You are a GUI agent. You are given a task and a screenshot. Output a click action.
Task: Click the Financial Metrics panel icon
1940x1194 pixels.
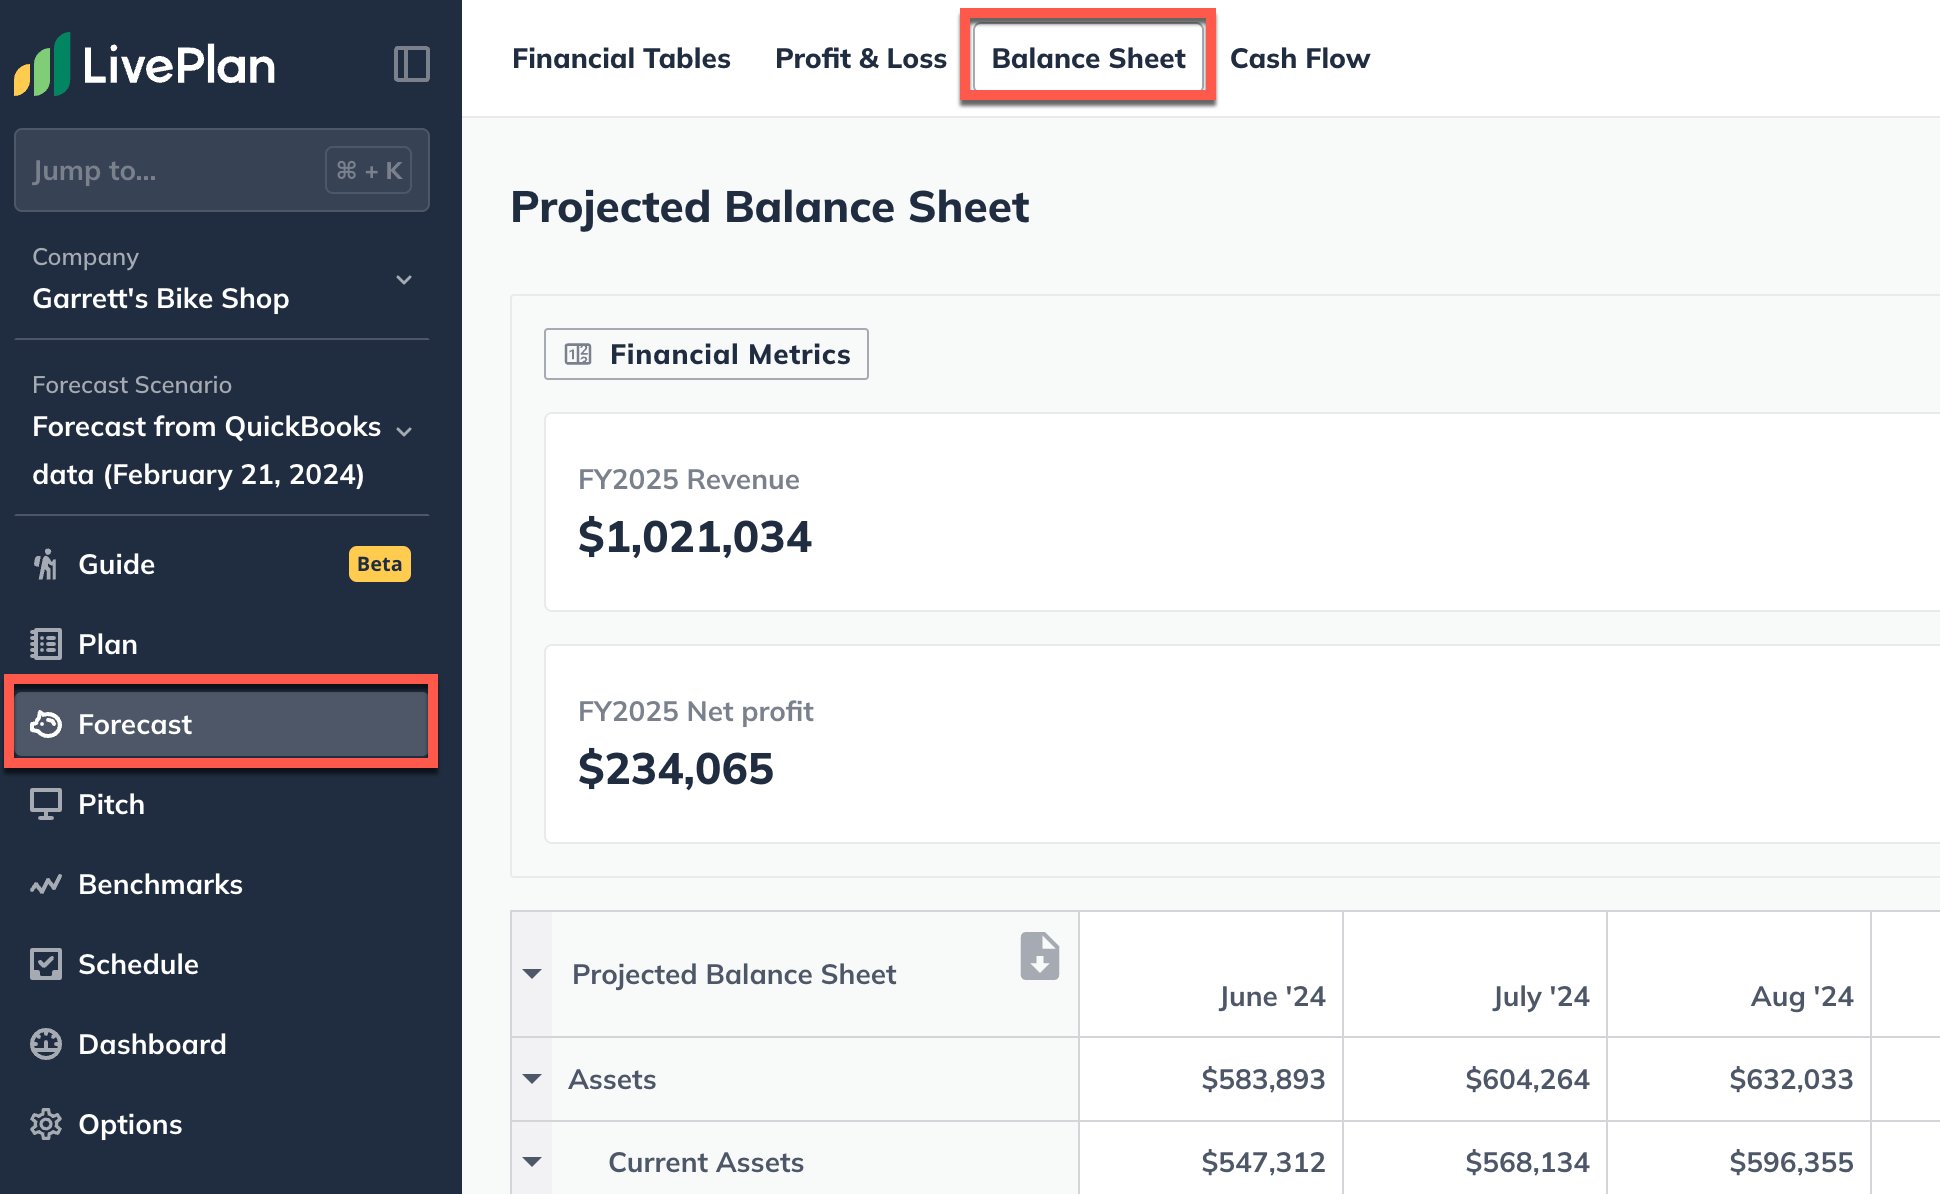point(578,354)
